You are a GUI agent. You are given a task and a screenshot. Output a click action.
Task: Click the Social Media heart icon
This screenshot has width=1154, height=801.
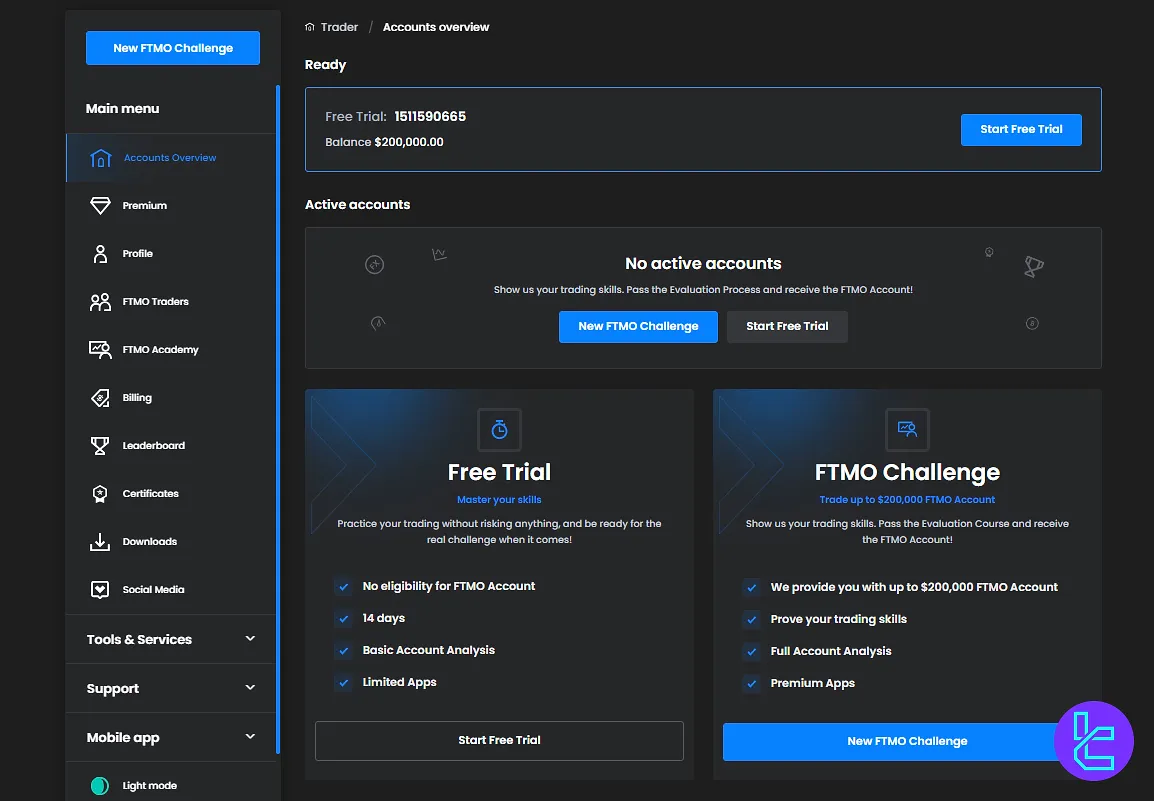(100, 590)
